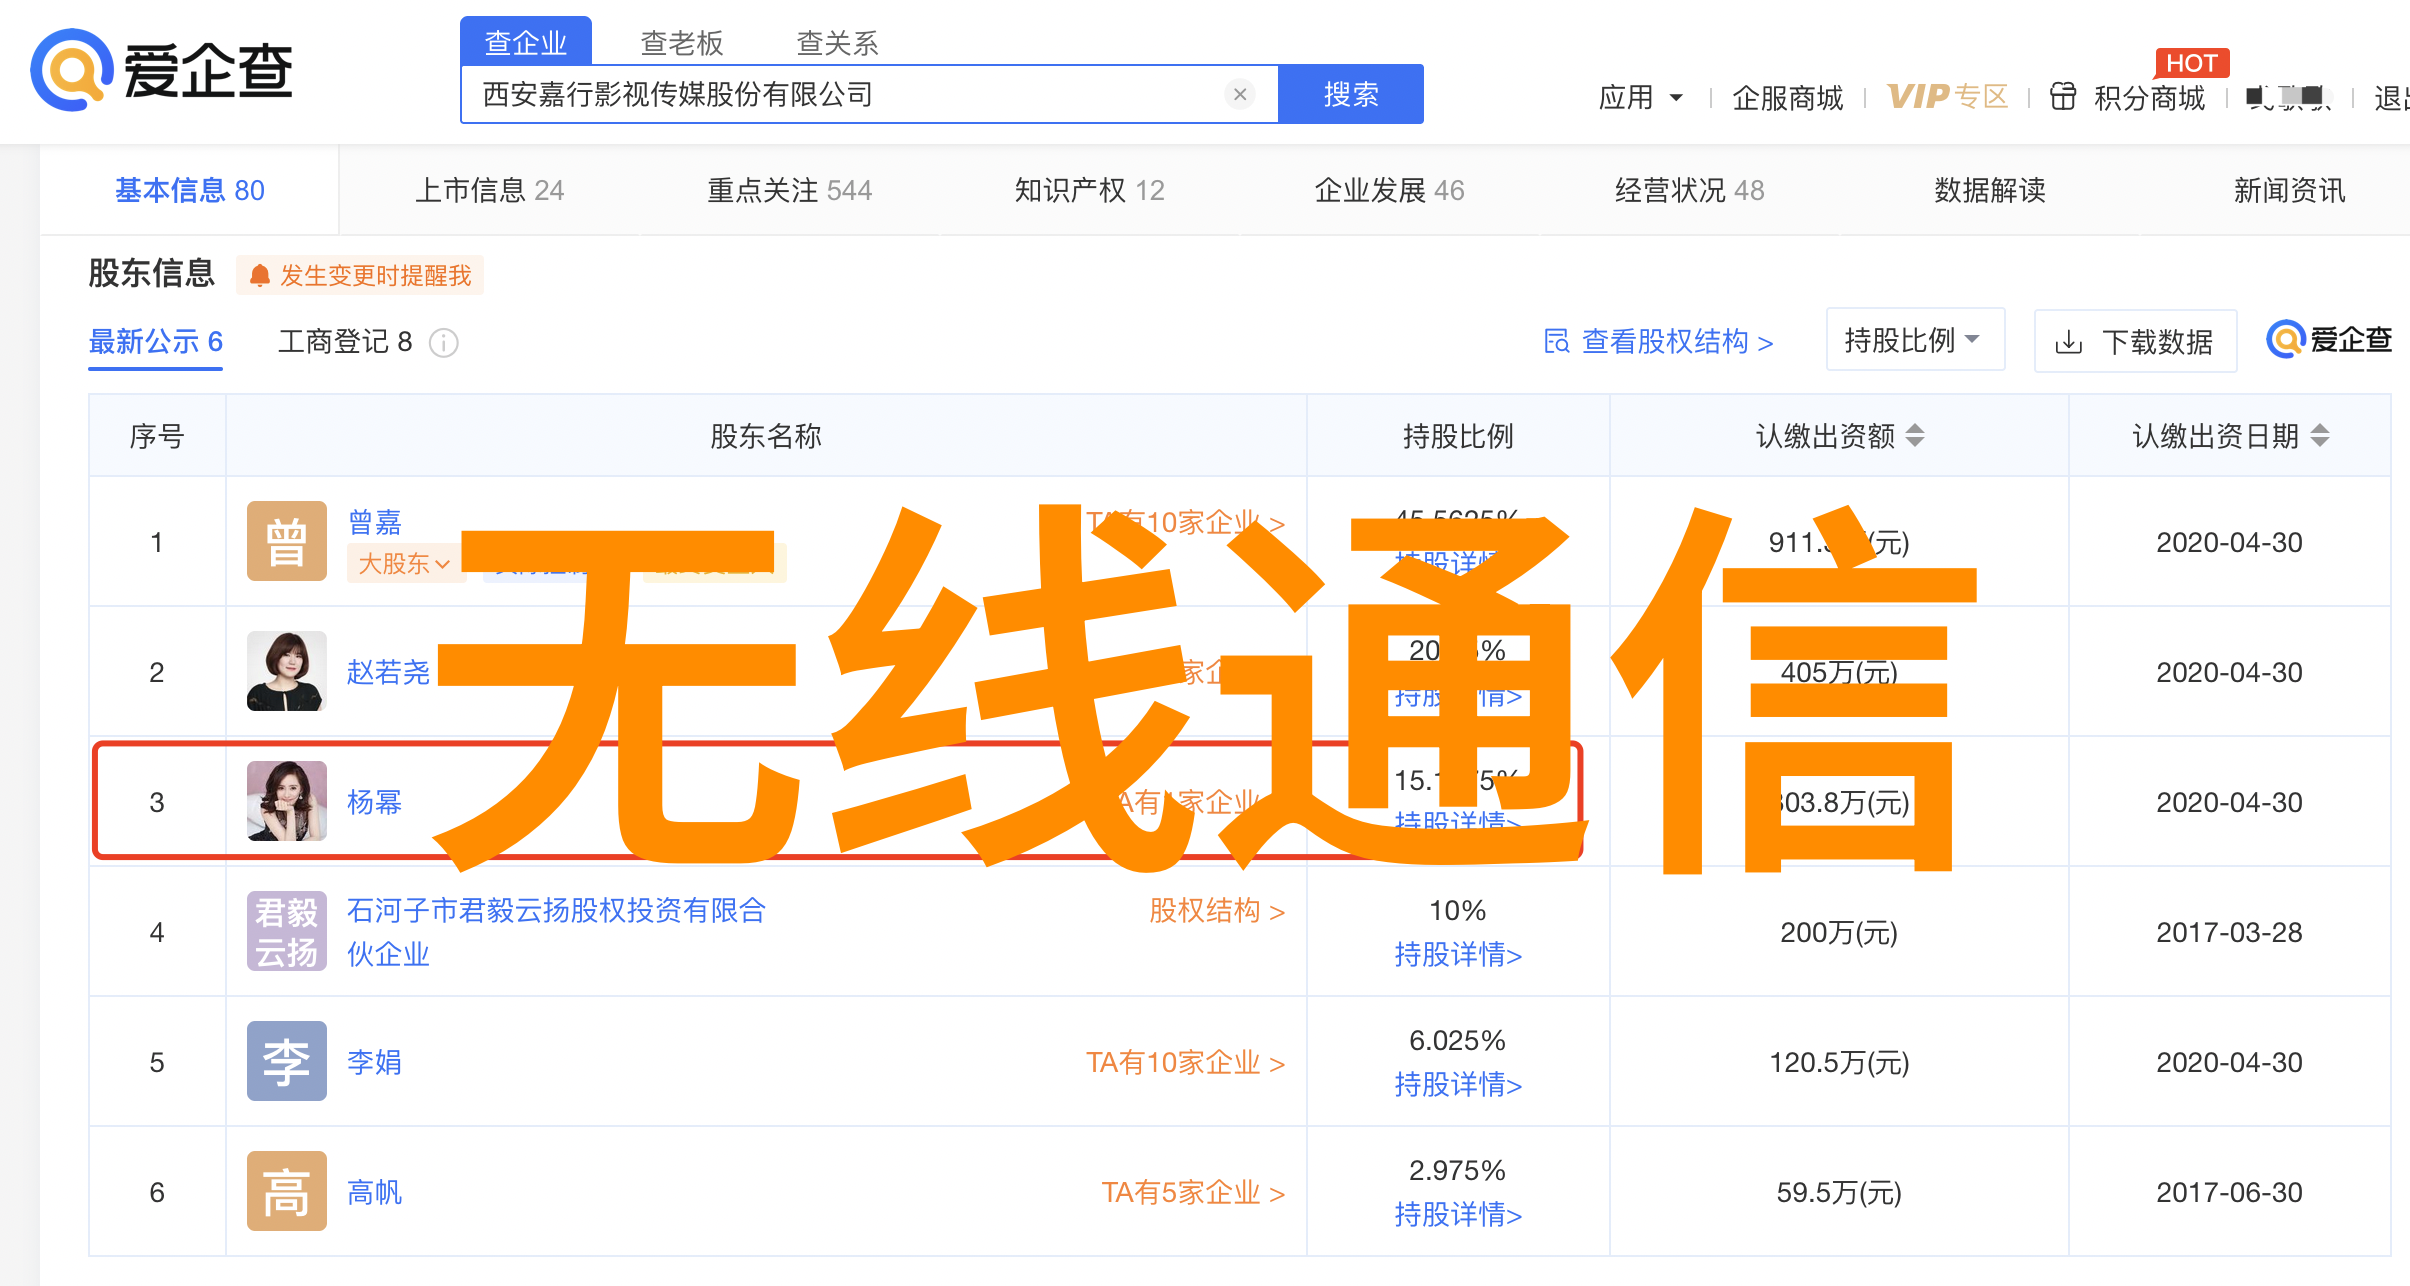Click the 积分商城 gift icon
This screenshot has height=1286, width=2410.
coord(2063,96)
